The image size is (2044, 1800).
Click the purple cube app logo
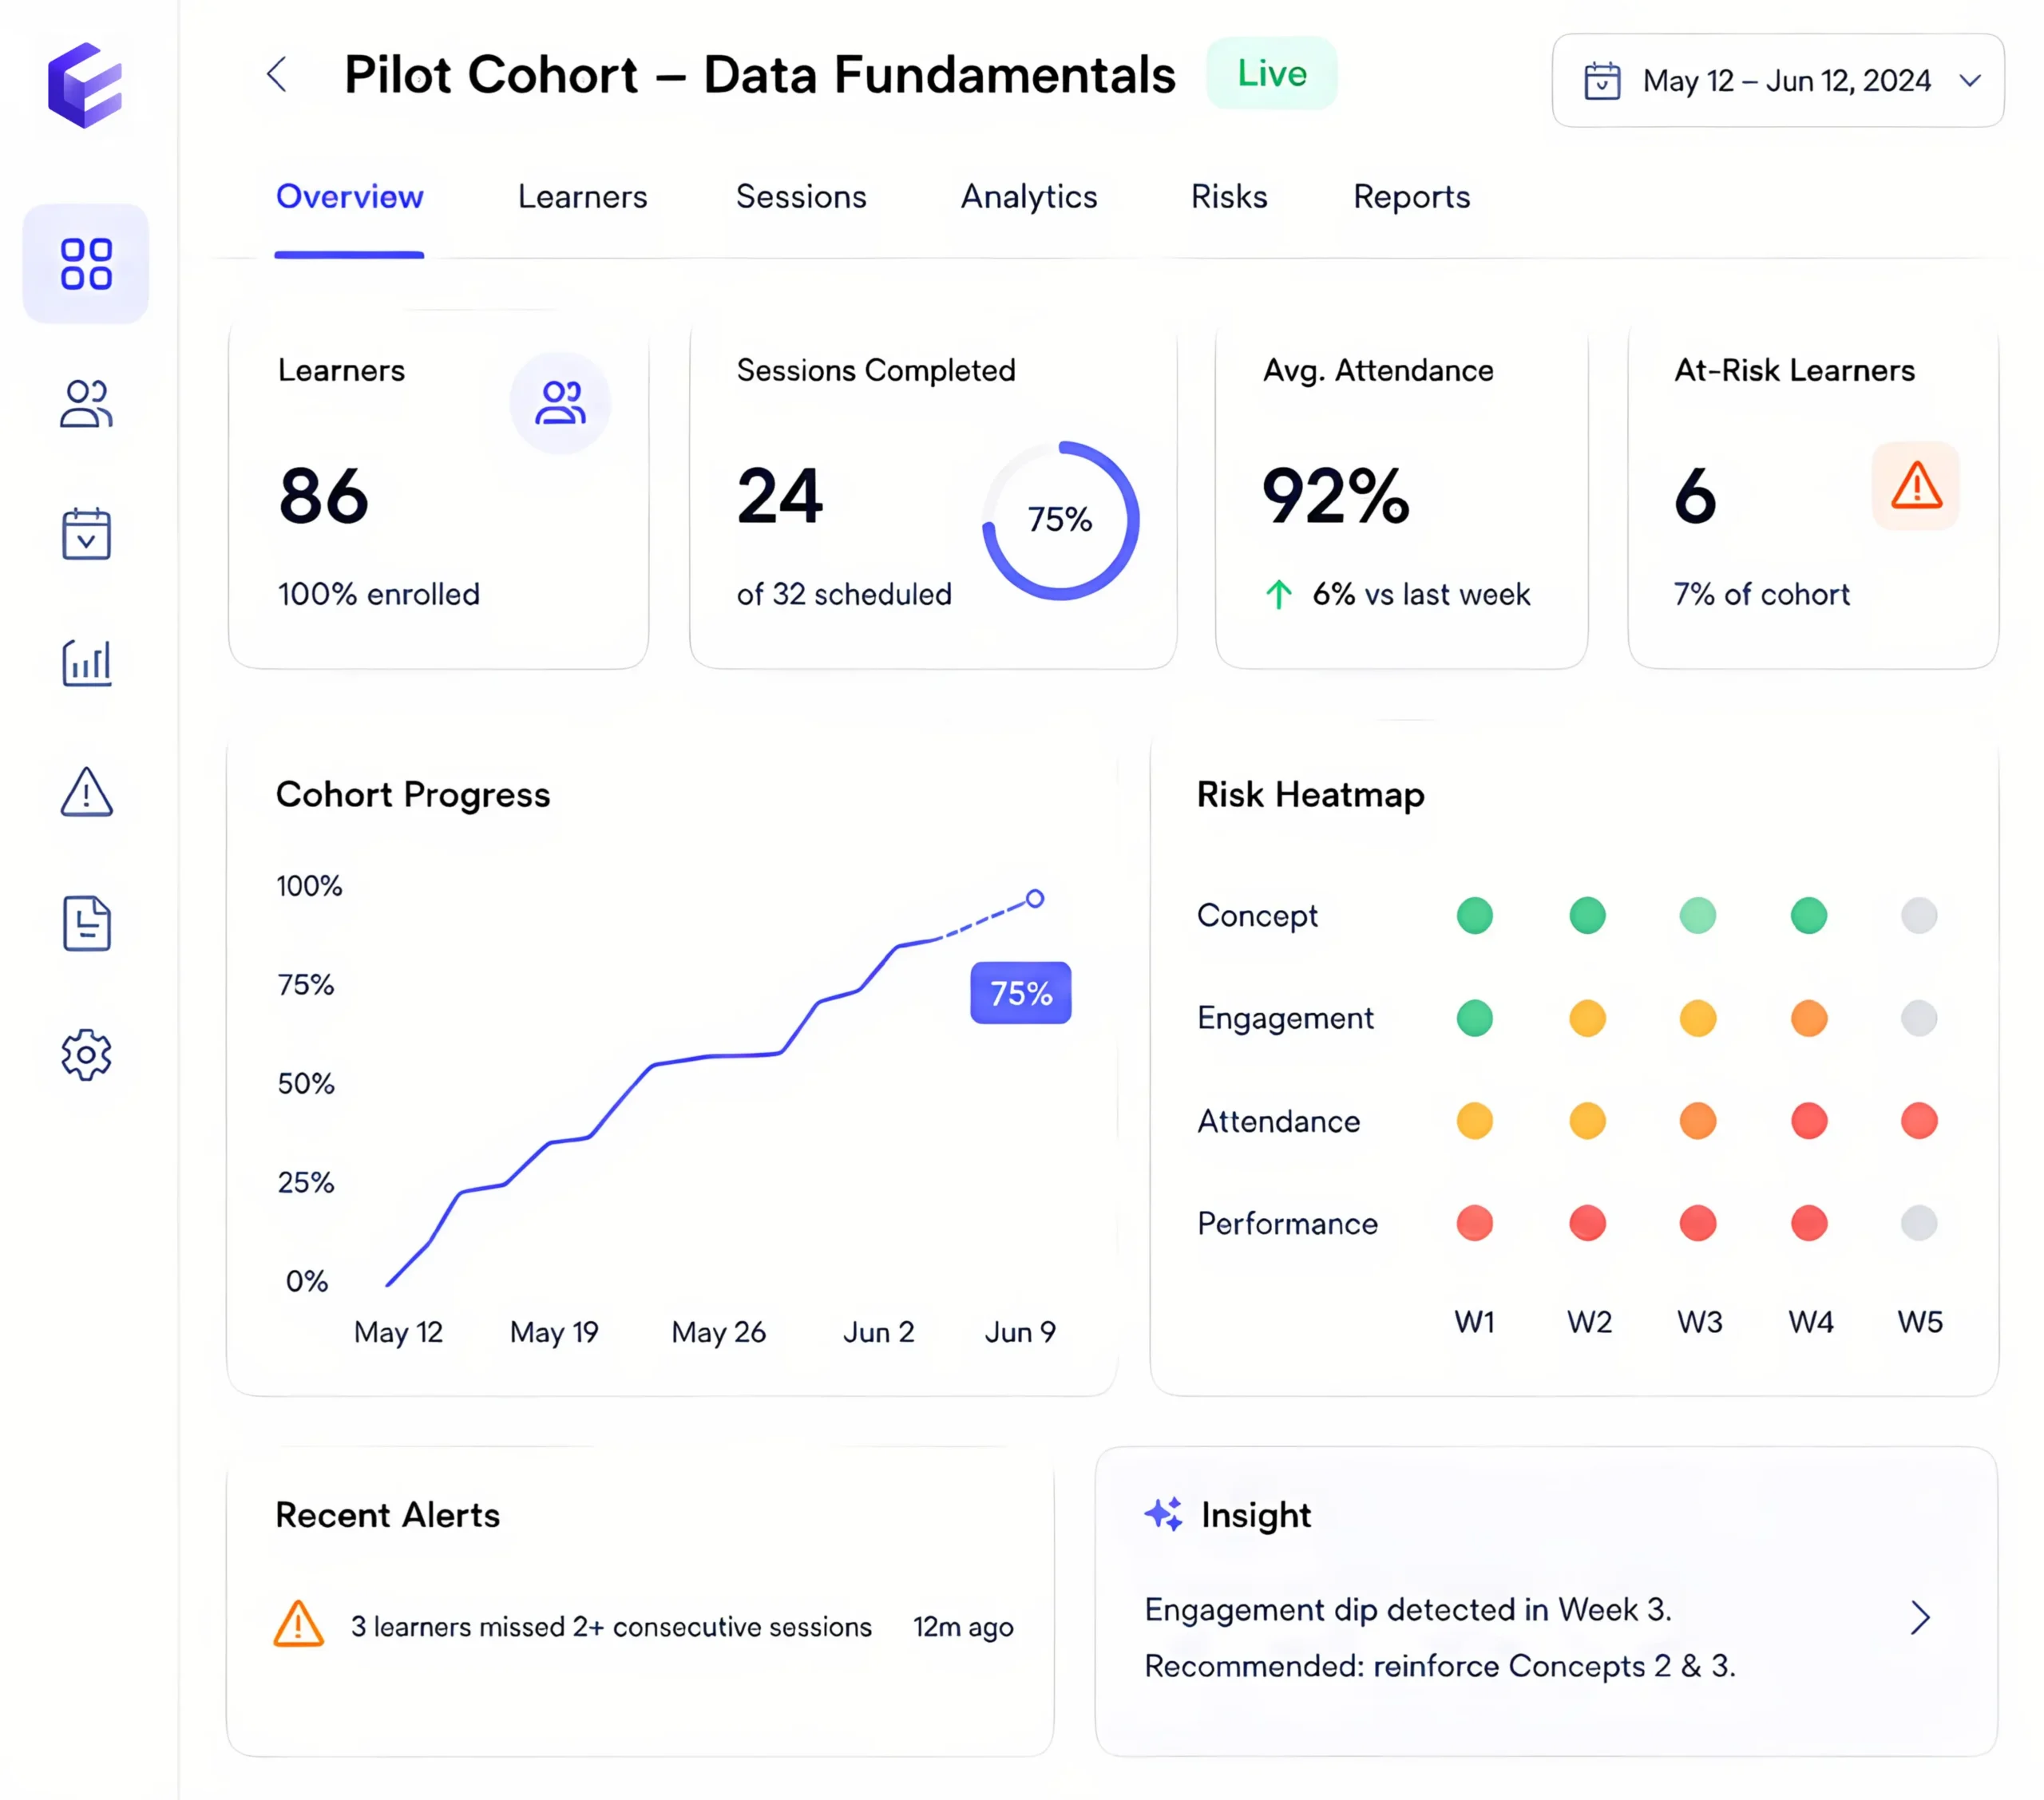pyautogui.click(x=85, y=85)
